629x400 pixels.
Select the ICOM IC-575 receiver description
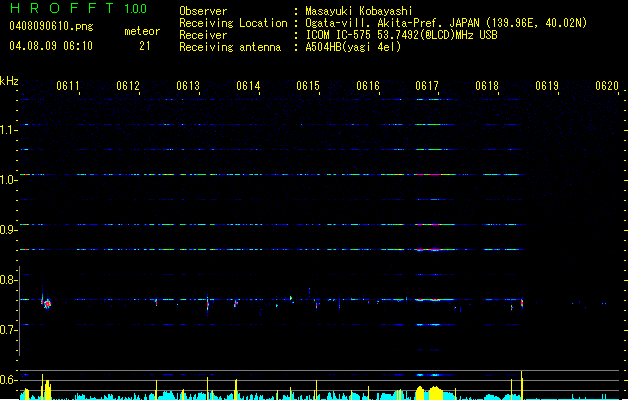402,35
